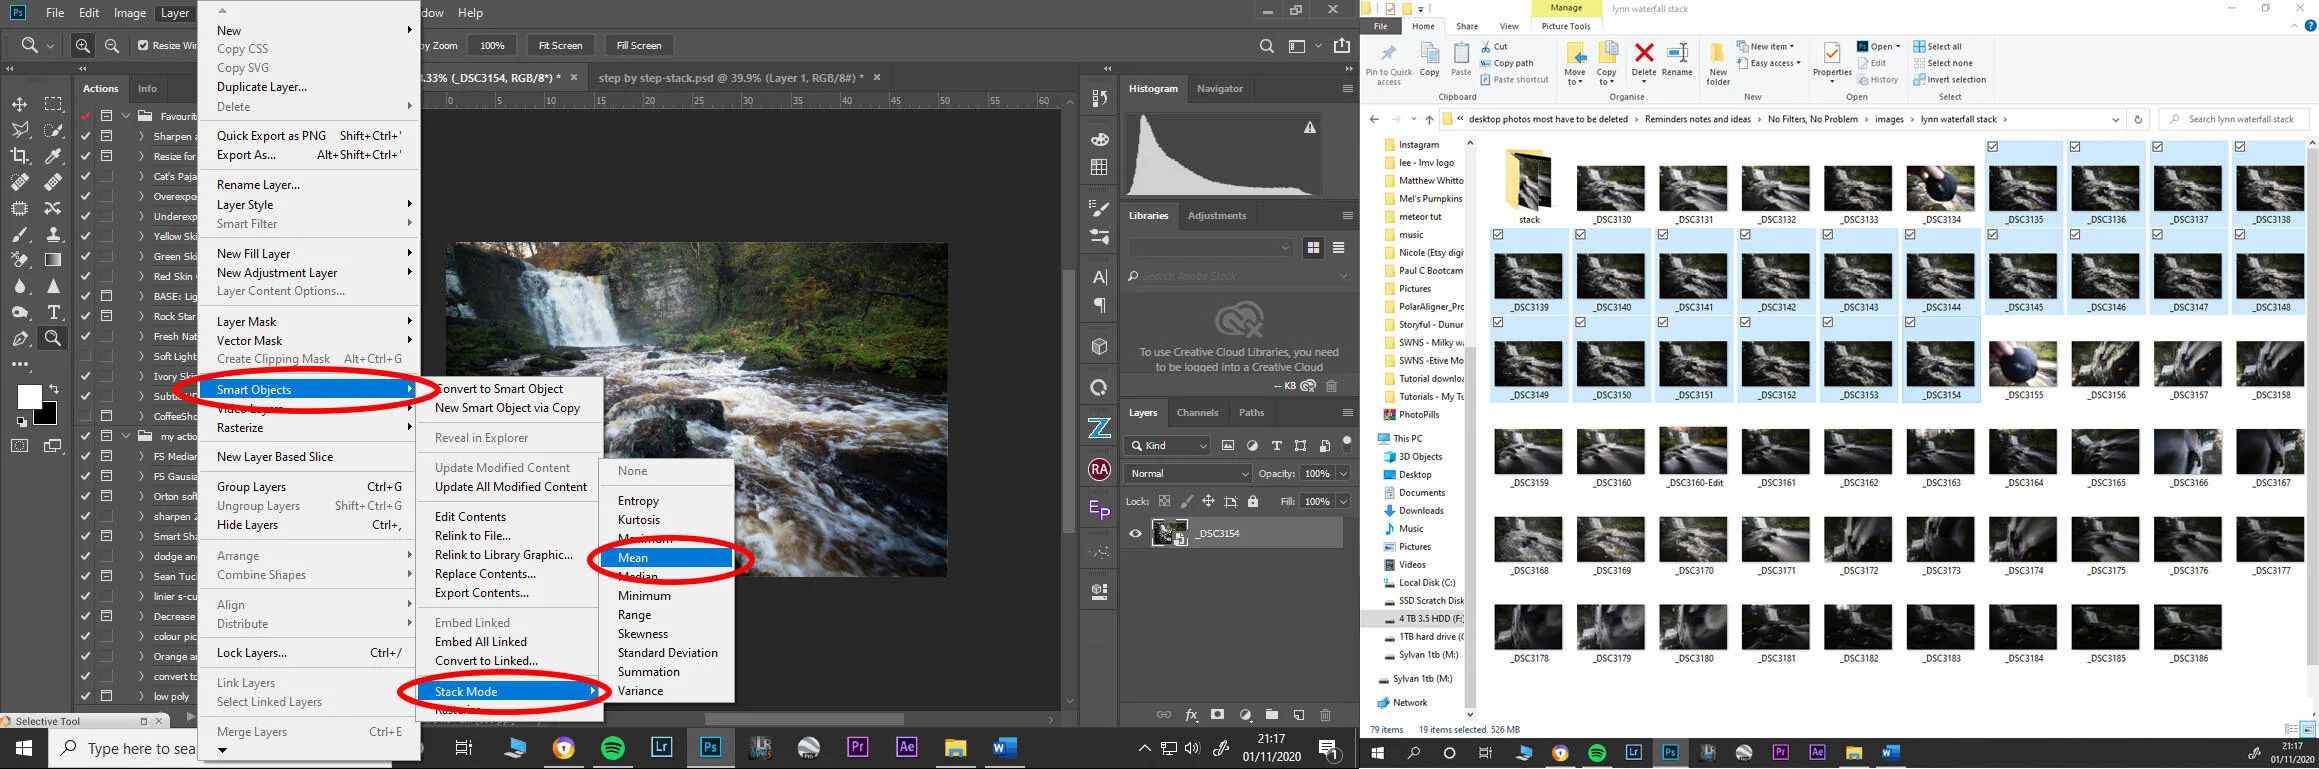This screenshot has width=2319, height=769.
Task: Click the lock all layer padlock icon
Action: point(1253,501)
